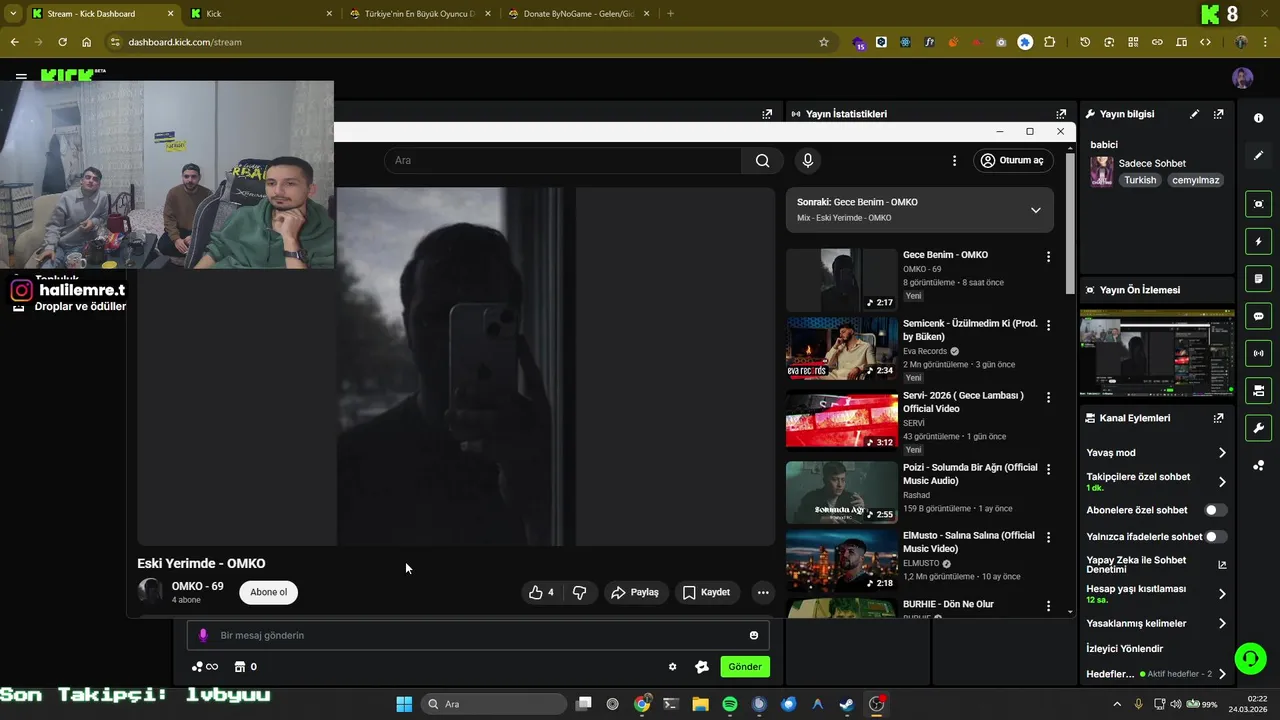1280x720 pixels.
Task: Pop out the Yayın bilgisi panel
Action: tap(1218, 114)
